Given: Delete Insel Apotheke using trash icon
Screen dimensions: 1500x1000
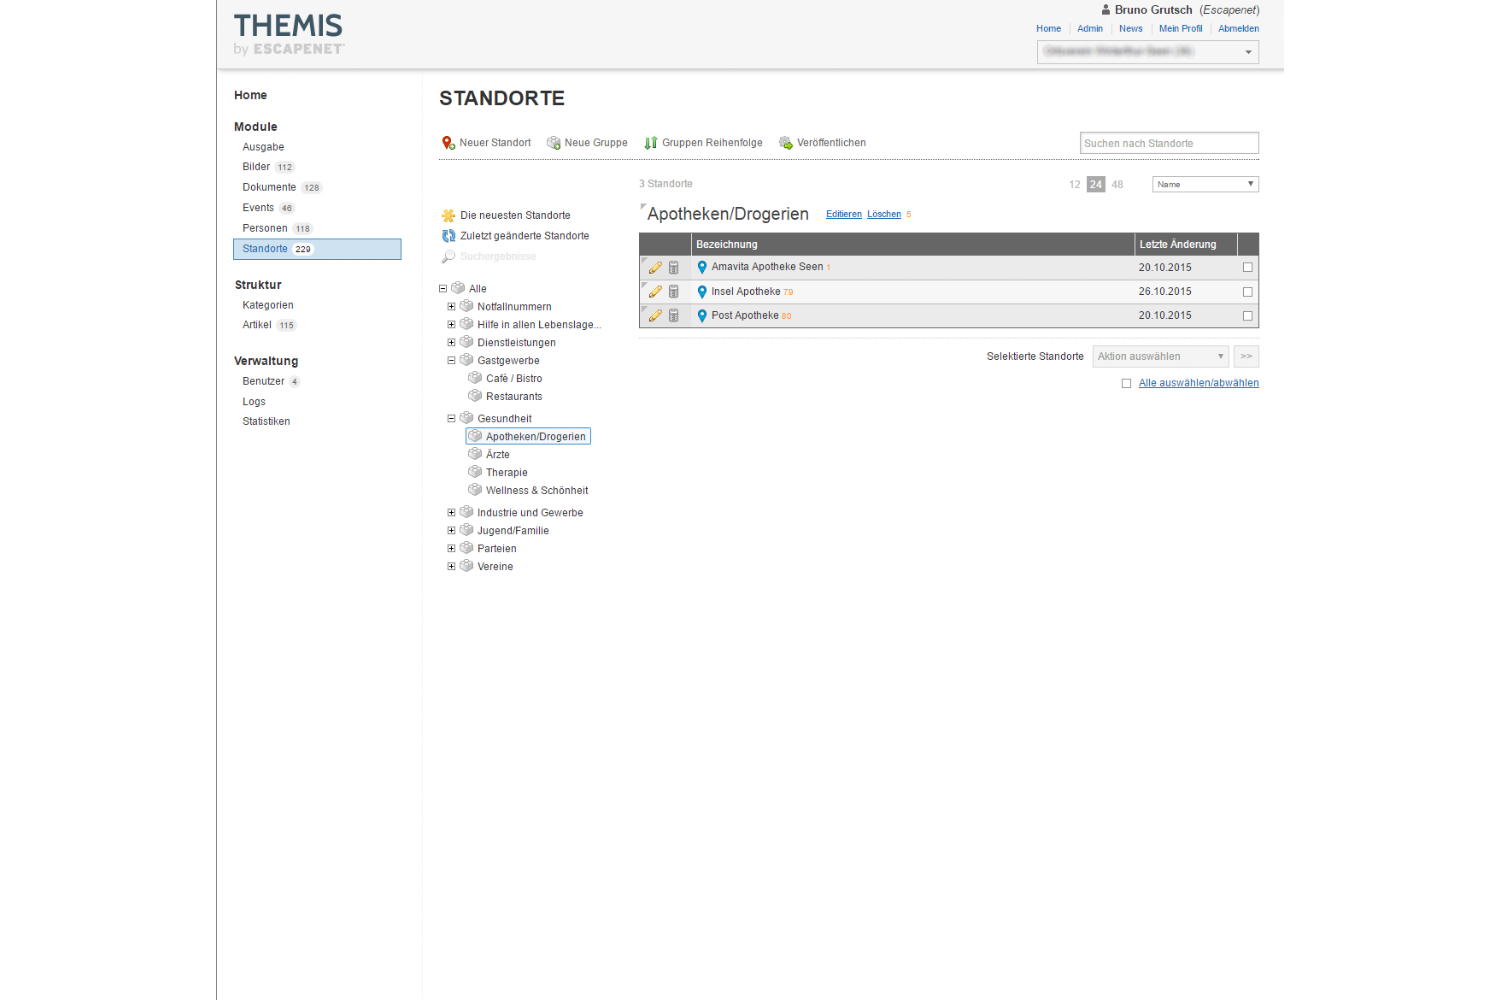Looking at the screenshot, I should coord(674,292).
